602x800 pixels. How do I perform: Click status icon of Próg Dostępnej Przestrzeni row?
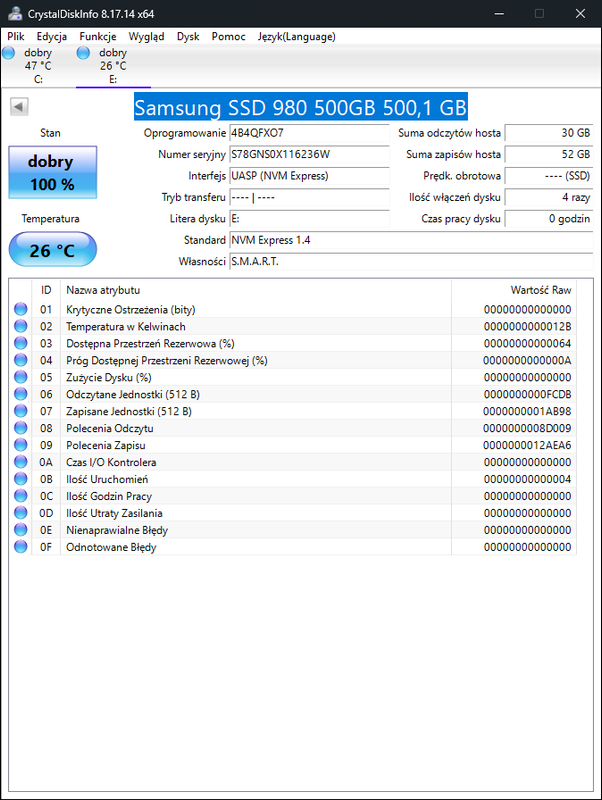(x=20, y=360)
